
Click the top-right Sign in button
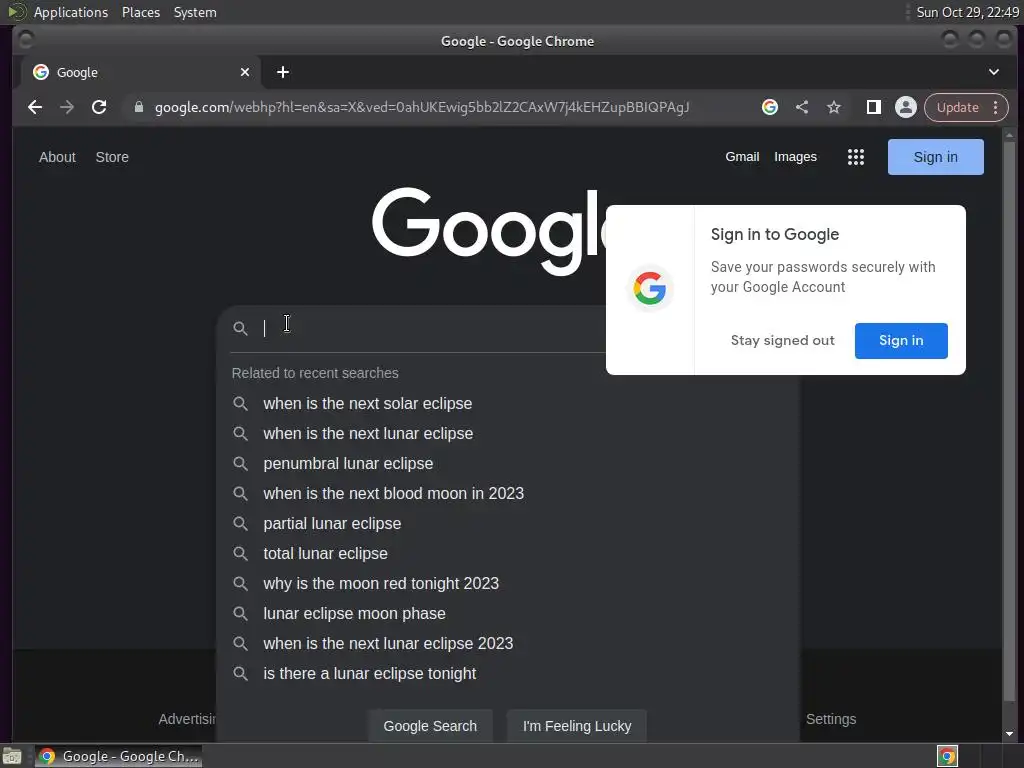click(x=935, y=157)
